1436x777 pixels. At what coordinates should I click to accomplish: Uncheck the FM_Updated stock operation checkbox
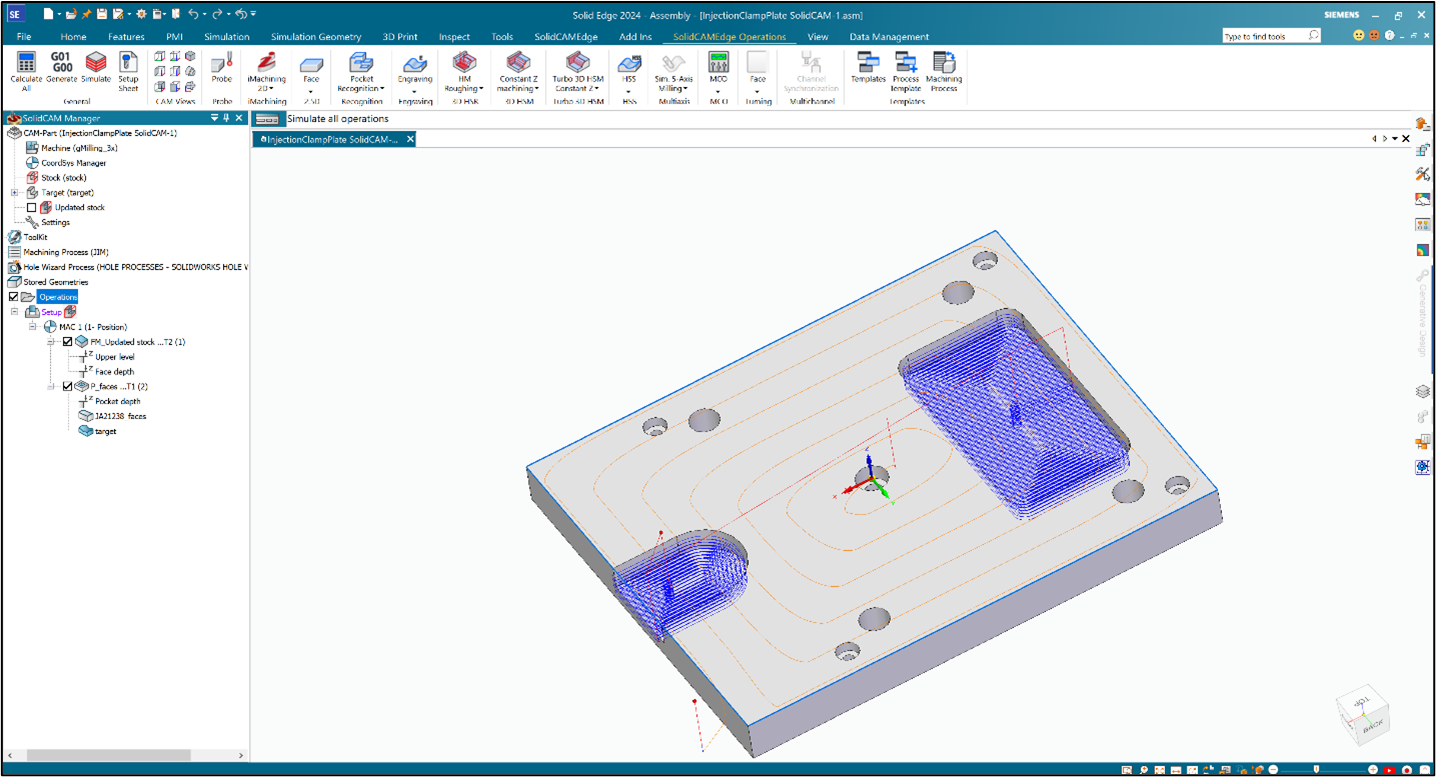click(68, 342)
